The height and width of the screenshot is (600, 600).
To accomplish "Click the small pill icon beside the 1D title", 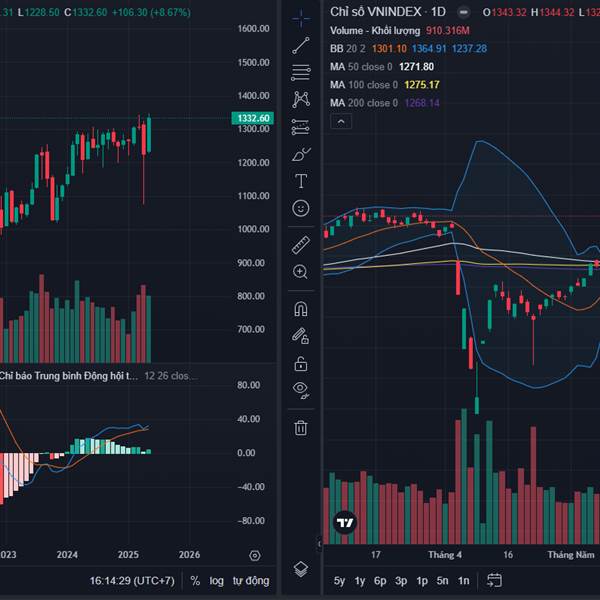I will pos(463,12).
